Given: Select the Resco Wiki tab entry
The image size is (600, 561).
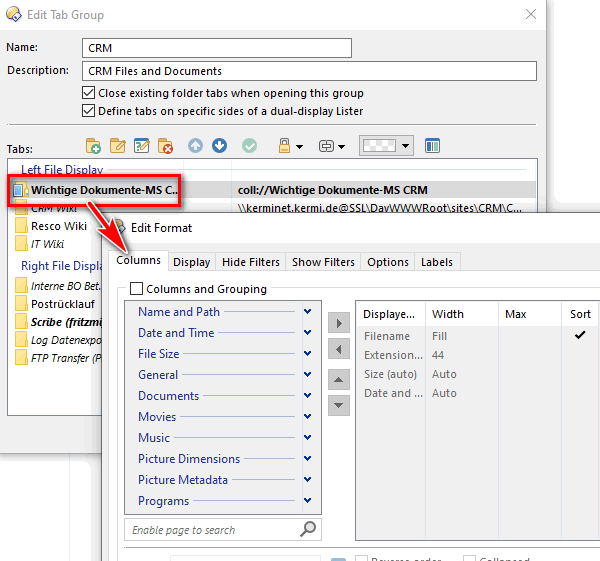Looking at the screenshot, I should pos(59,226).
